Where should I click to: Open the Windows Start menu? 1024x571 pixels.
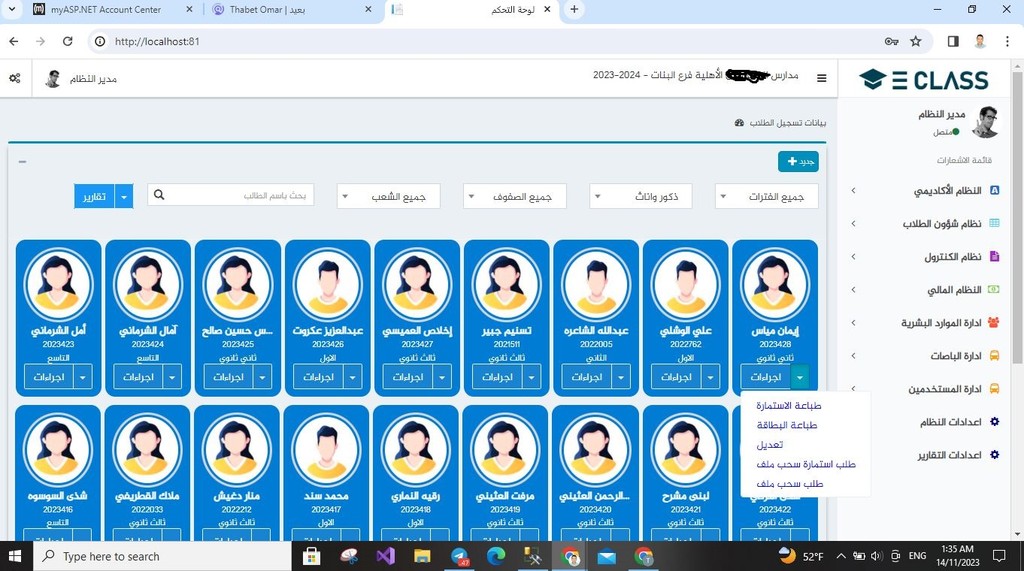tap(14, 557)
